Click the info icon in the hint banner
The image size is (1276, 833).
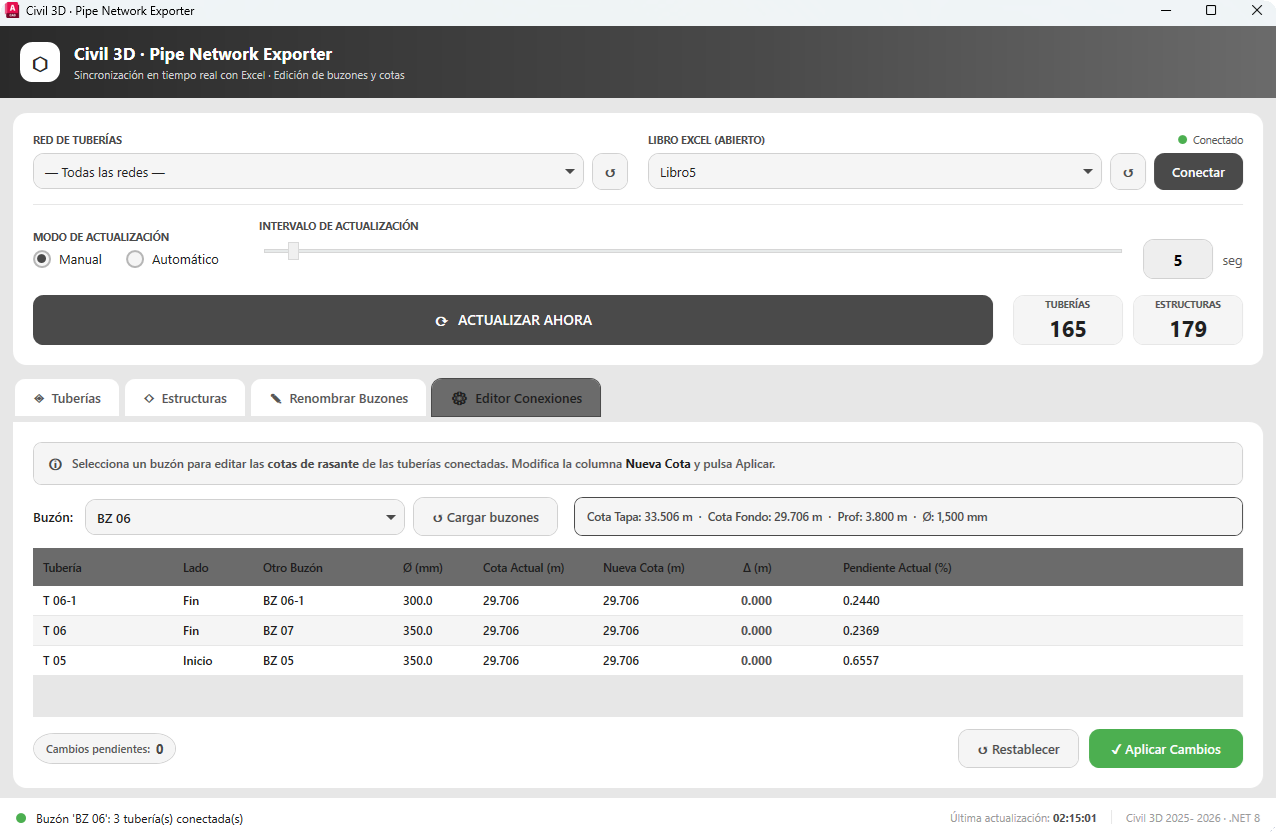[x=55, y=464]
